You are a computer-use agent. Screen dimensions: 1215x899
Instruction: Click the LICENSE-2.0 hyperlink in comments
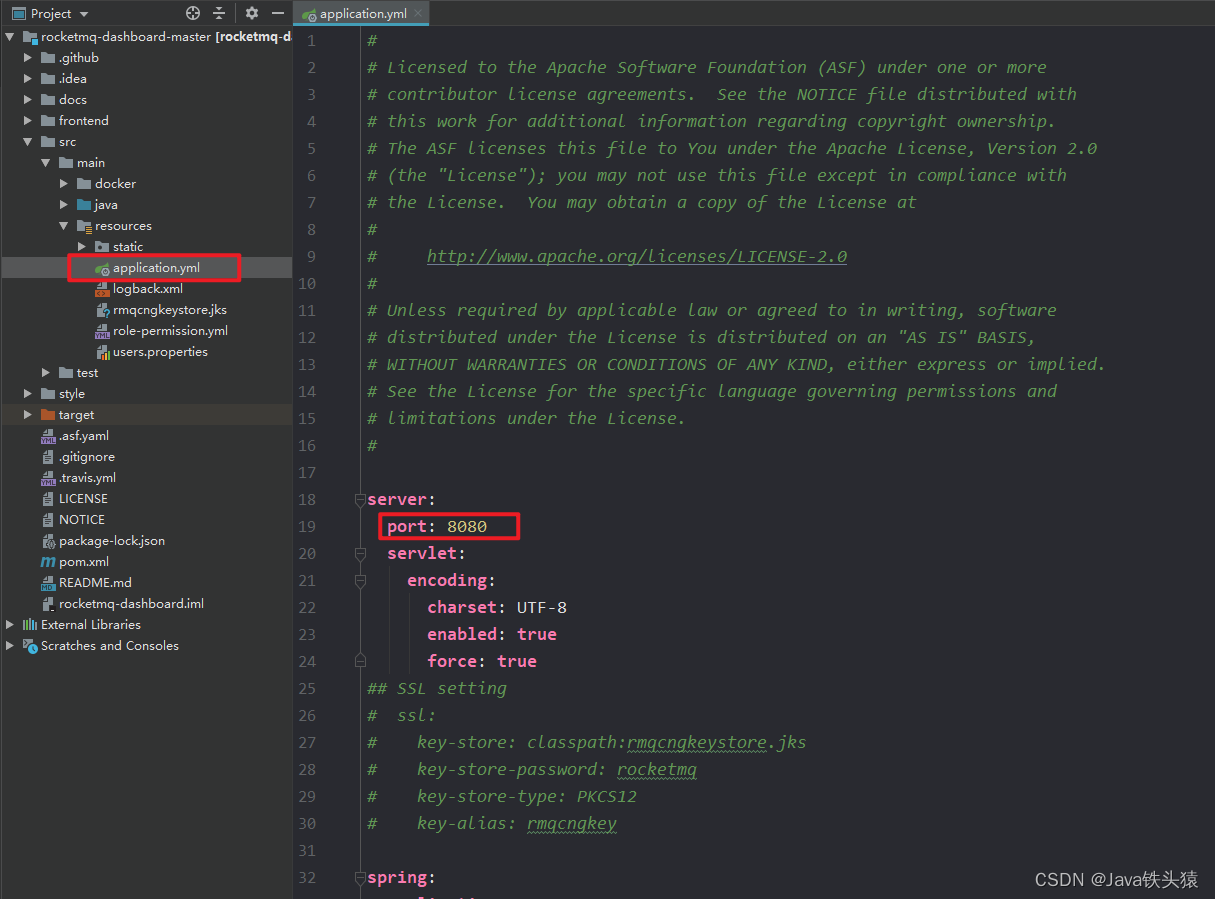tap(636, 255)
